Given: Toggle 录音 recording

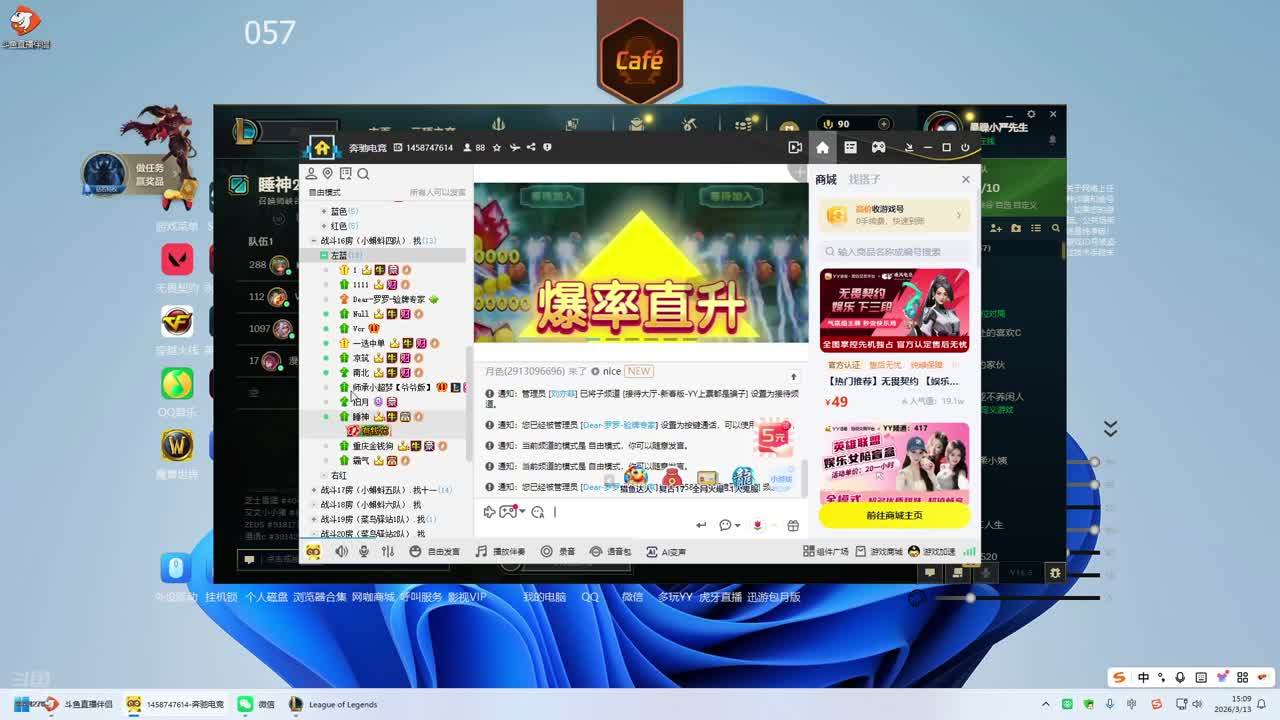Looking at the screenshot, I should (x=558, y=551).
